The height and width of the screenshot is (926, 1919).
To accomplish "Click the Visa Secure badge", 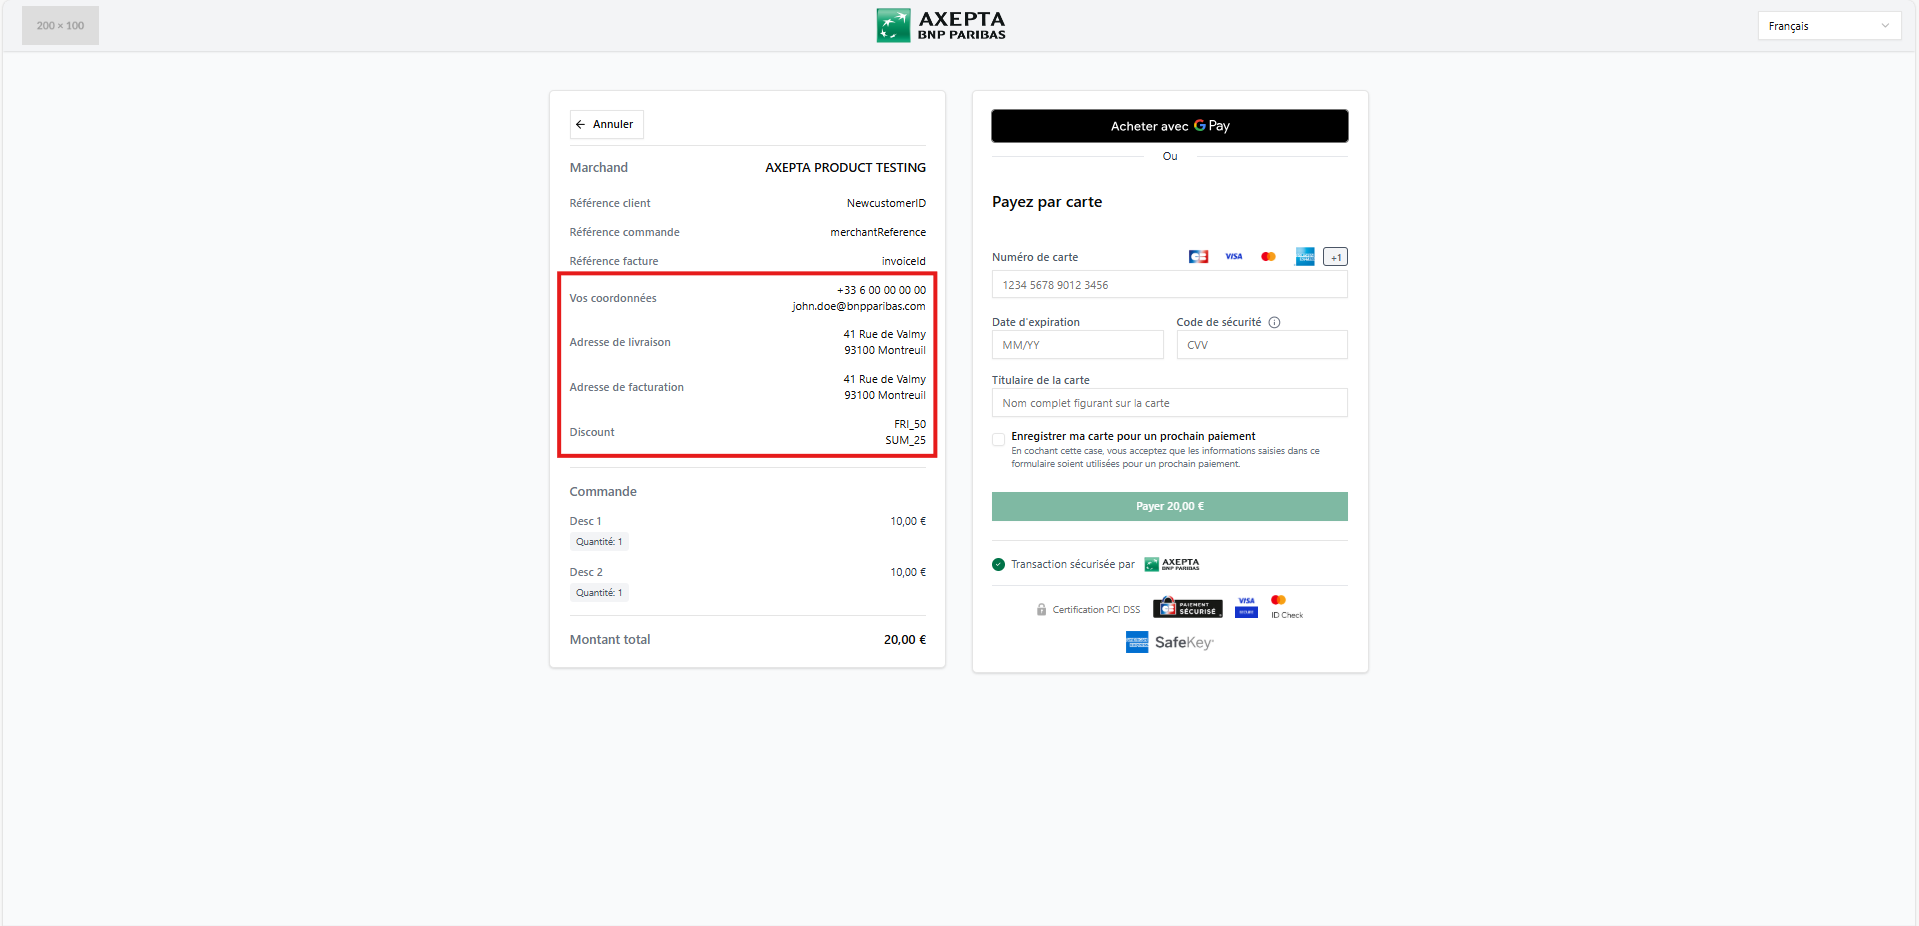I will point(1246,607).
